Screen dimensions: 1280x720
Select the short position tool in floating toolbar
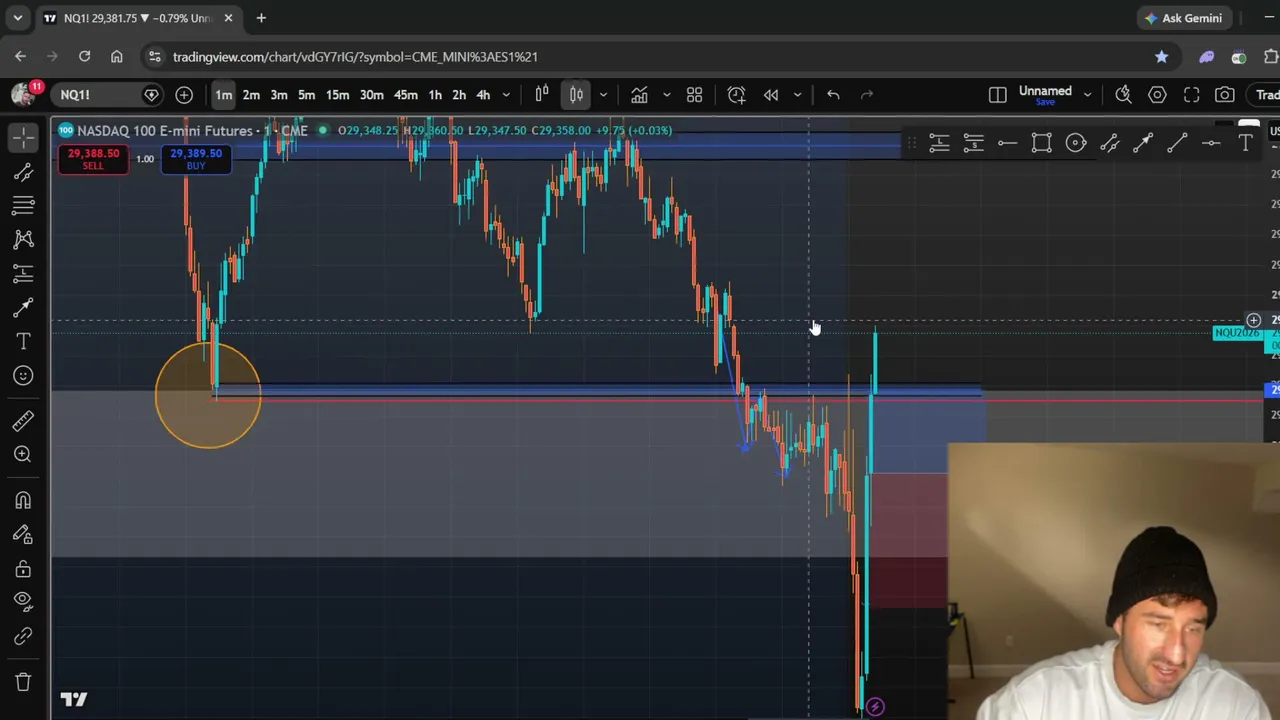click(x=973, y=144)
